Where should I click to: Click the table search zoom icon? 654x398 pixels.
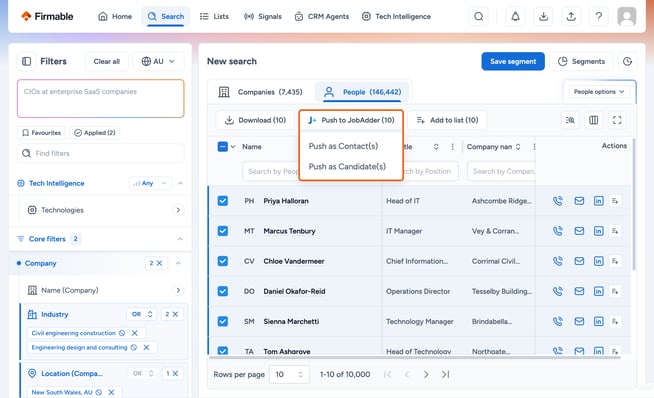tap(570, 120)
